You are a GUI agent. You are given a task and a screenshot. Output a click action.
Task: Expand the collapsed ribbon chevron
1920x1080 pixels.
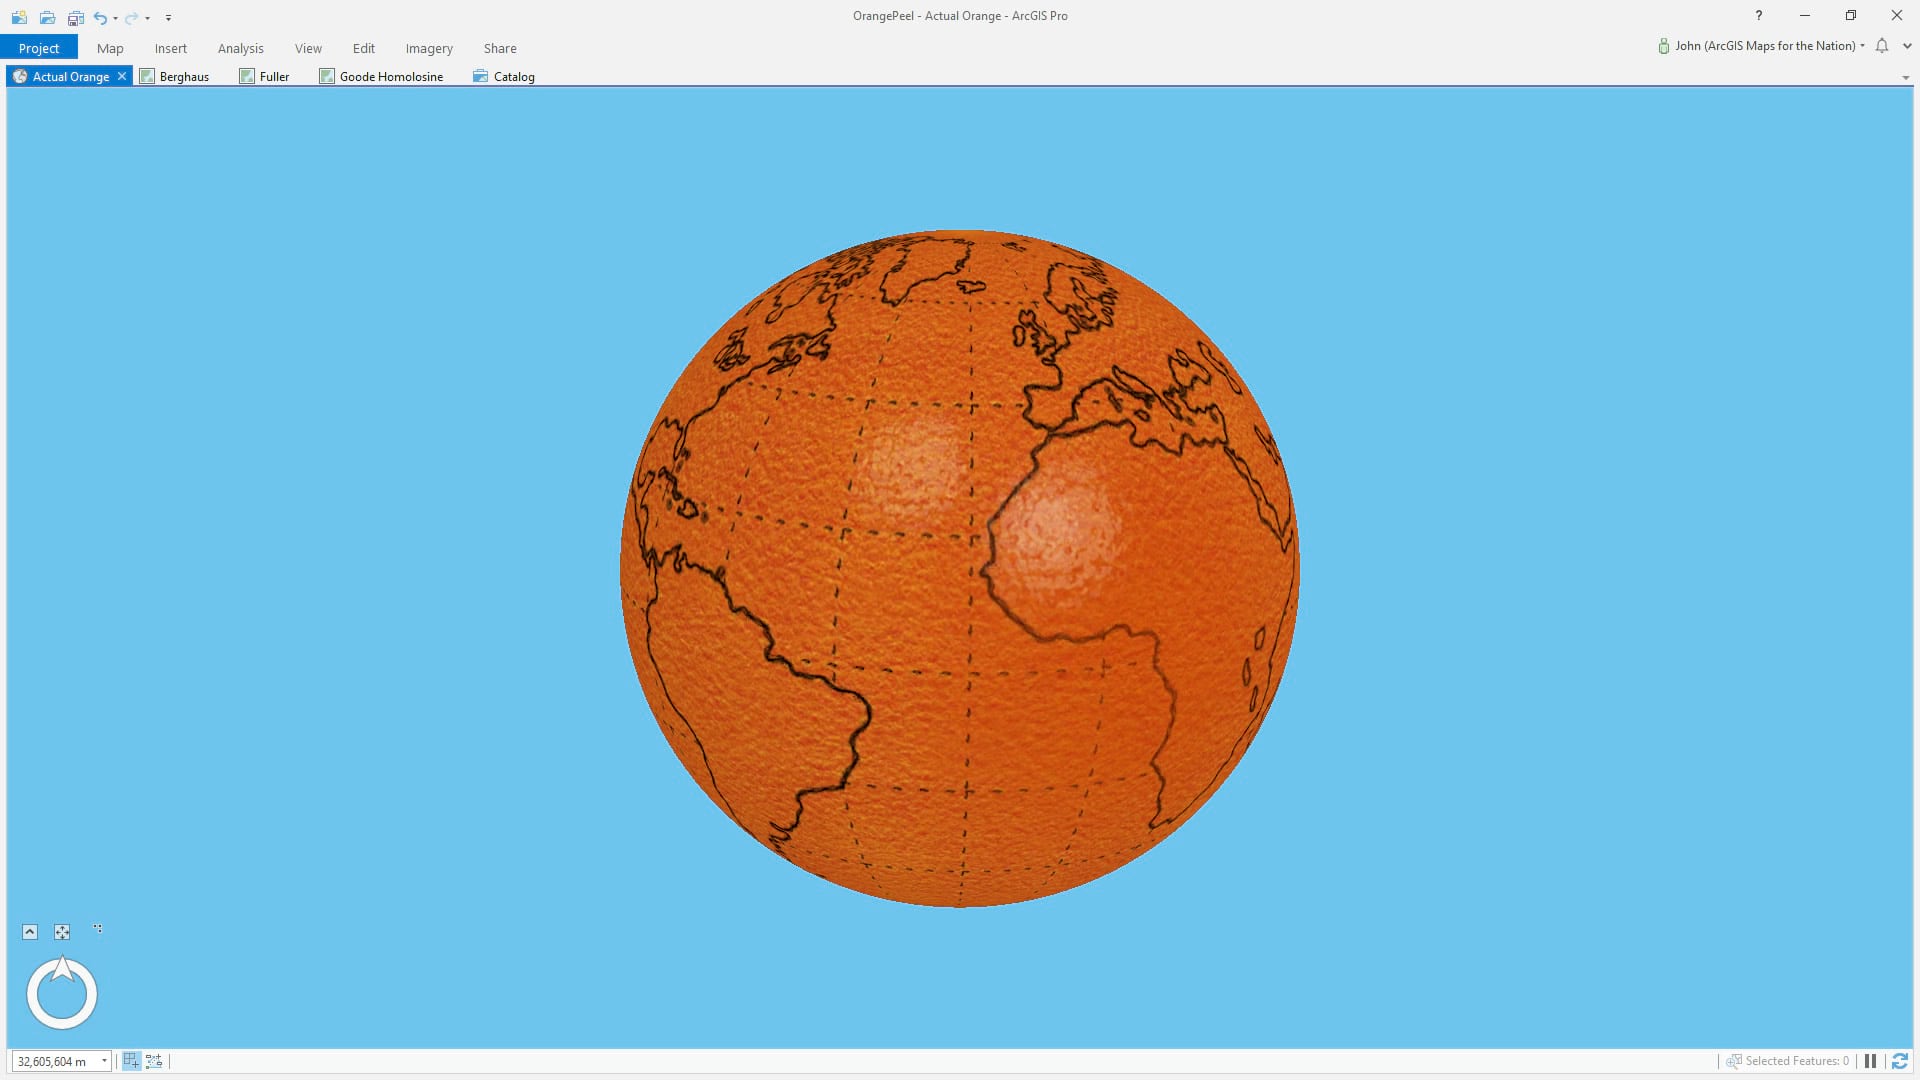click(1907, 46)
